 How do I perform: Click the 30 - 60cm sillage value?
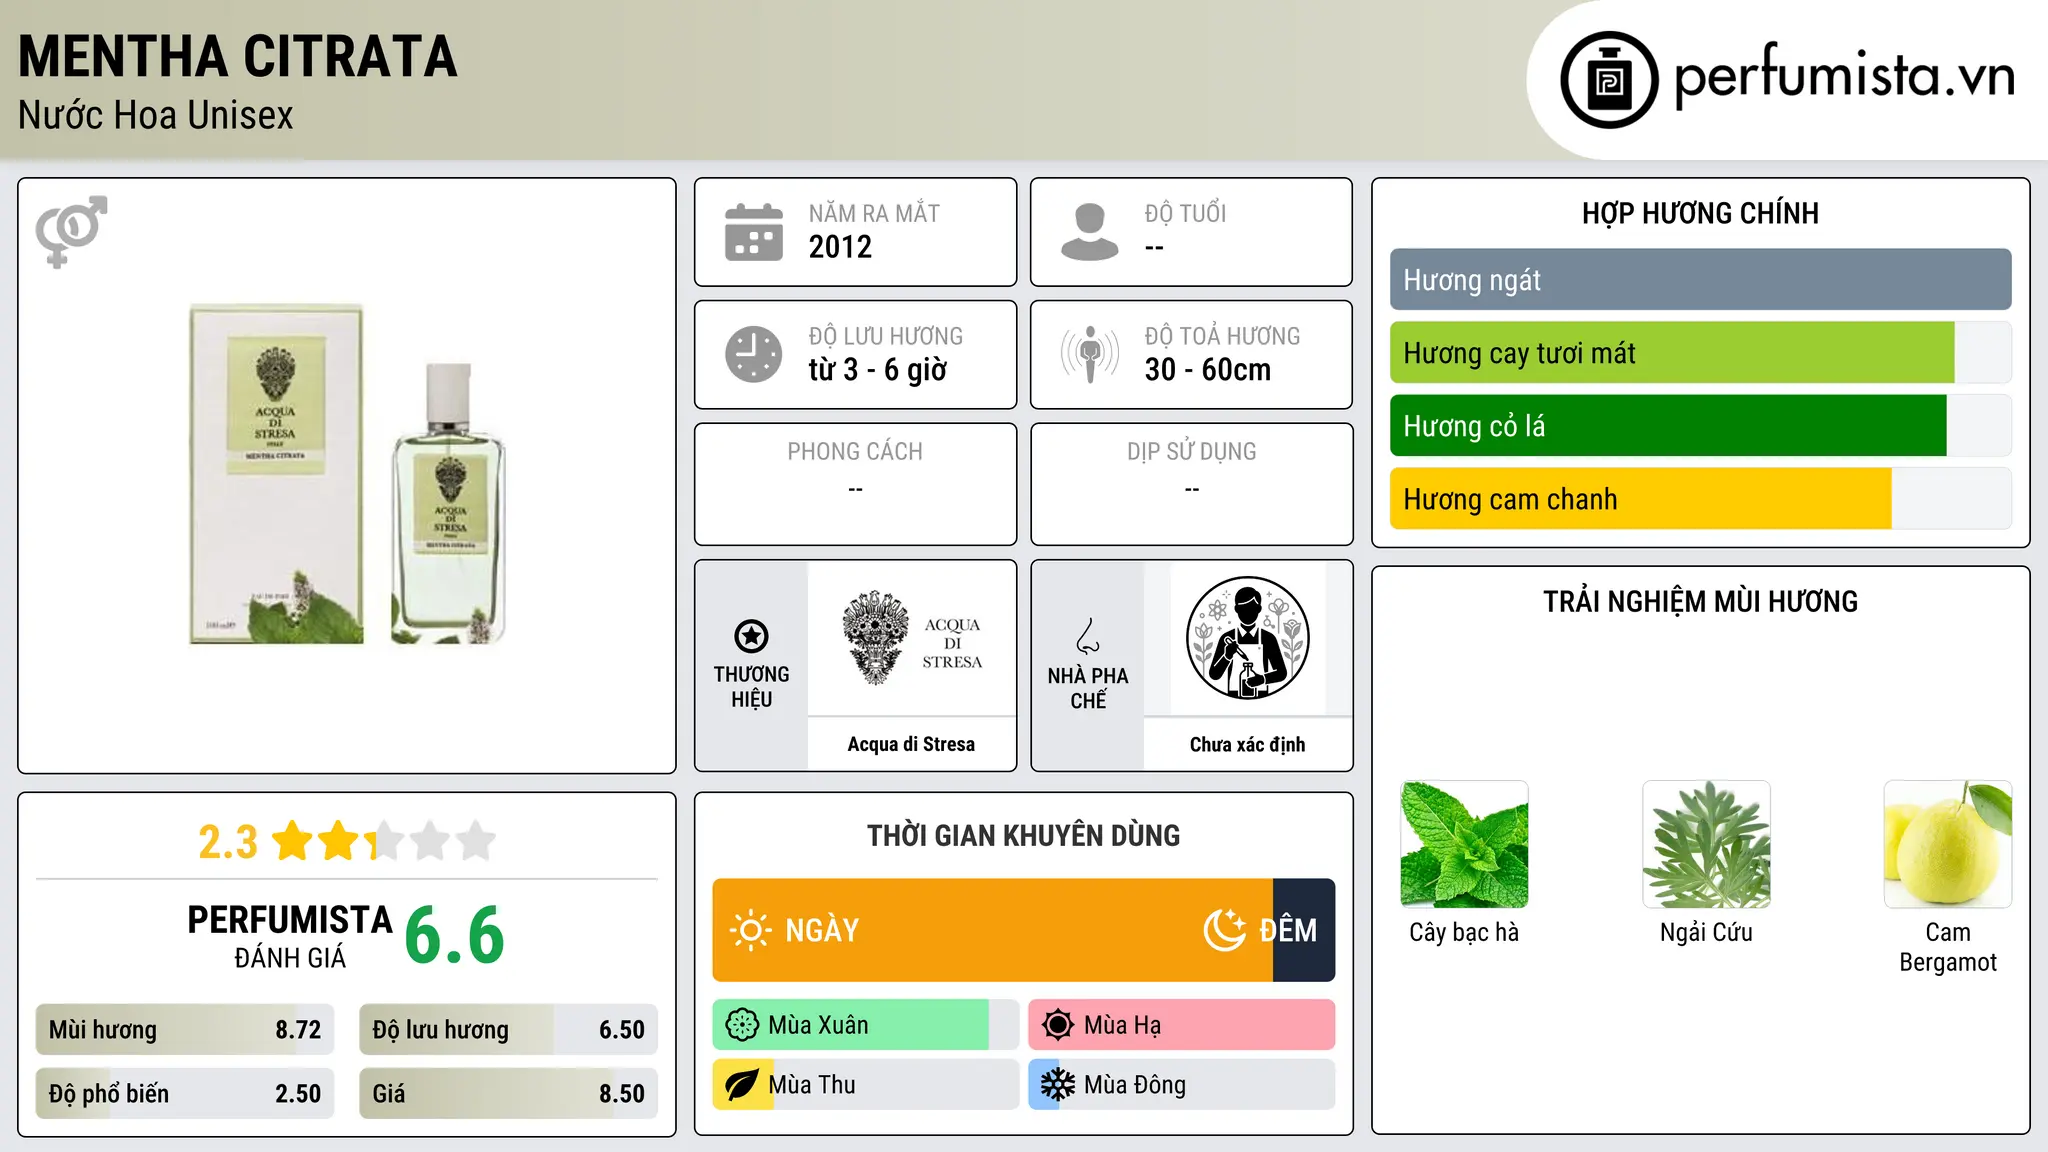tap(1208, 370)
